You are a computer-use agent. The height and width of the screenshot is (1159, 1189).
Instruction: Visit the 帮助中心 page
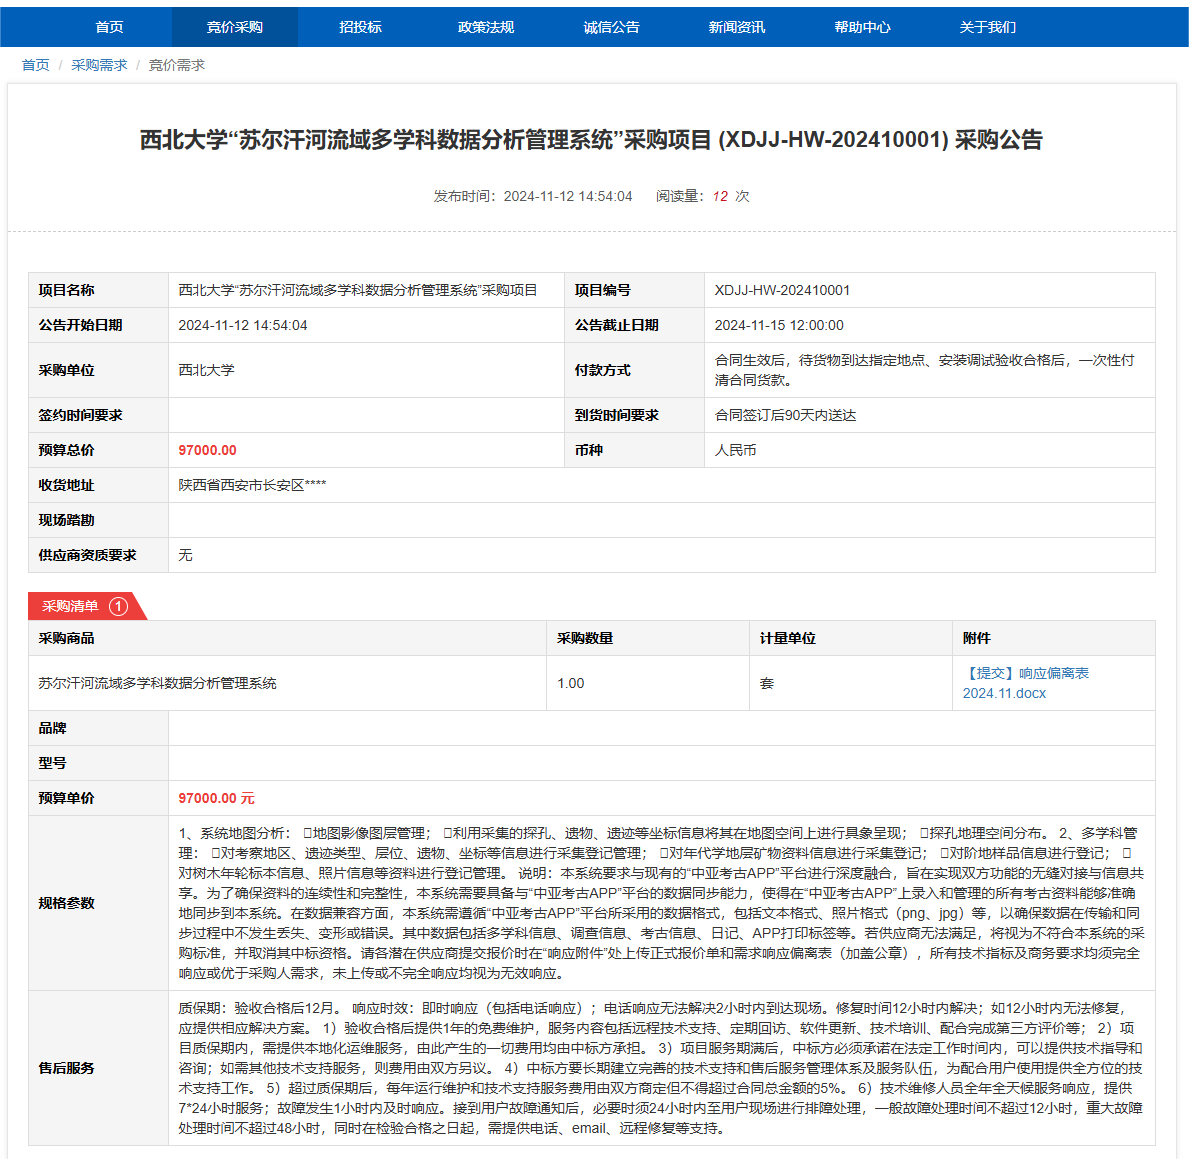(x=862, y=27)
